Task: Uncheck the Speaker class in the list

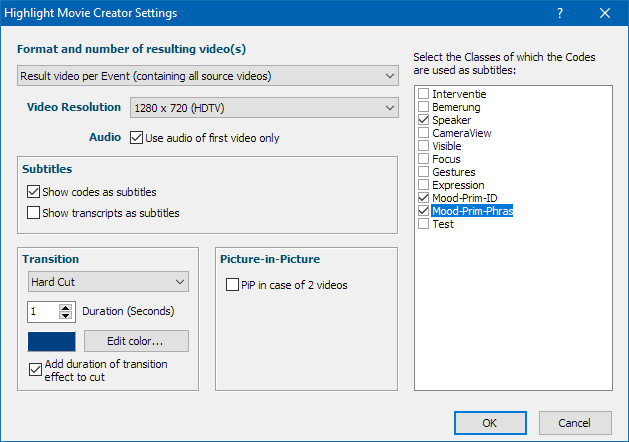Action: (424, 120)
